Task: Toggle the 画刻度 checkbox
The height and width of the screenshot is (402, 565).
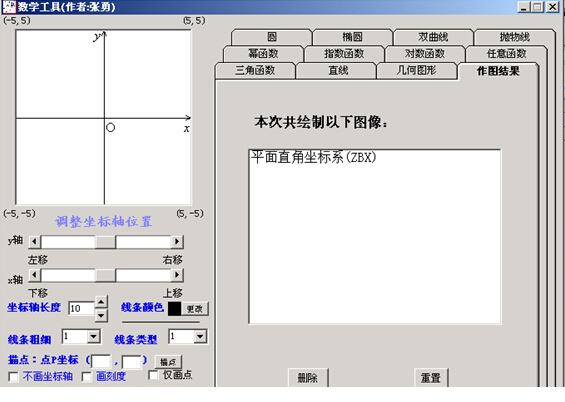Action: click(86, 377)
